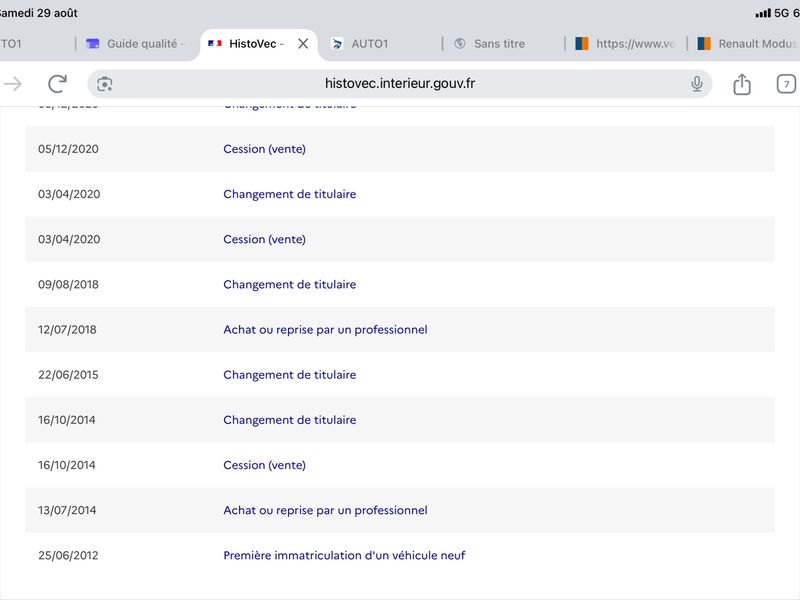Open the tab overview showing 7 tabs
Screen dimensions: 800x600
786,84
